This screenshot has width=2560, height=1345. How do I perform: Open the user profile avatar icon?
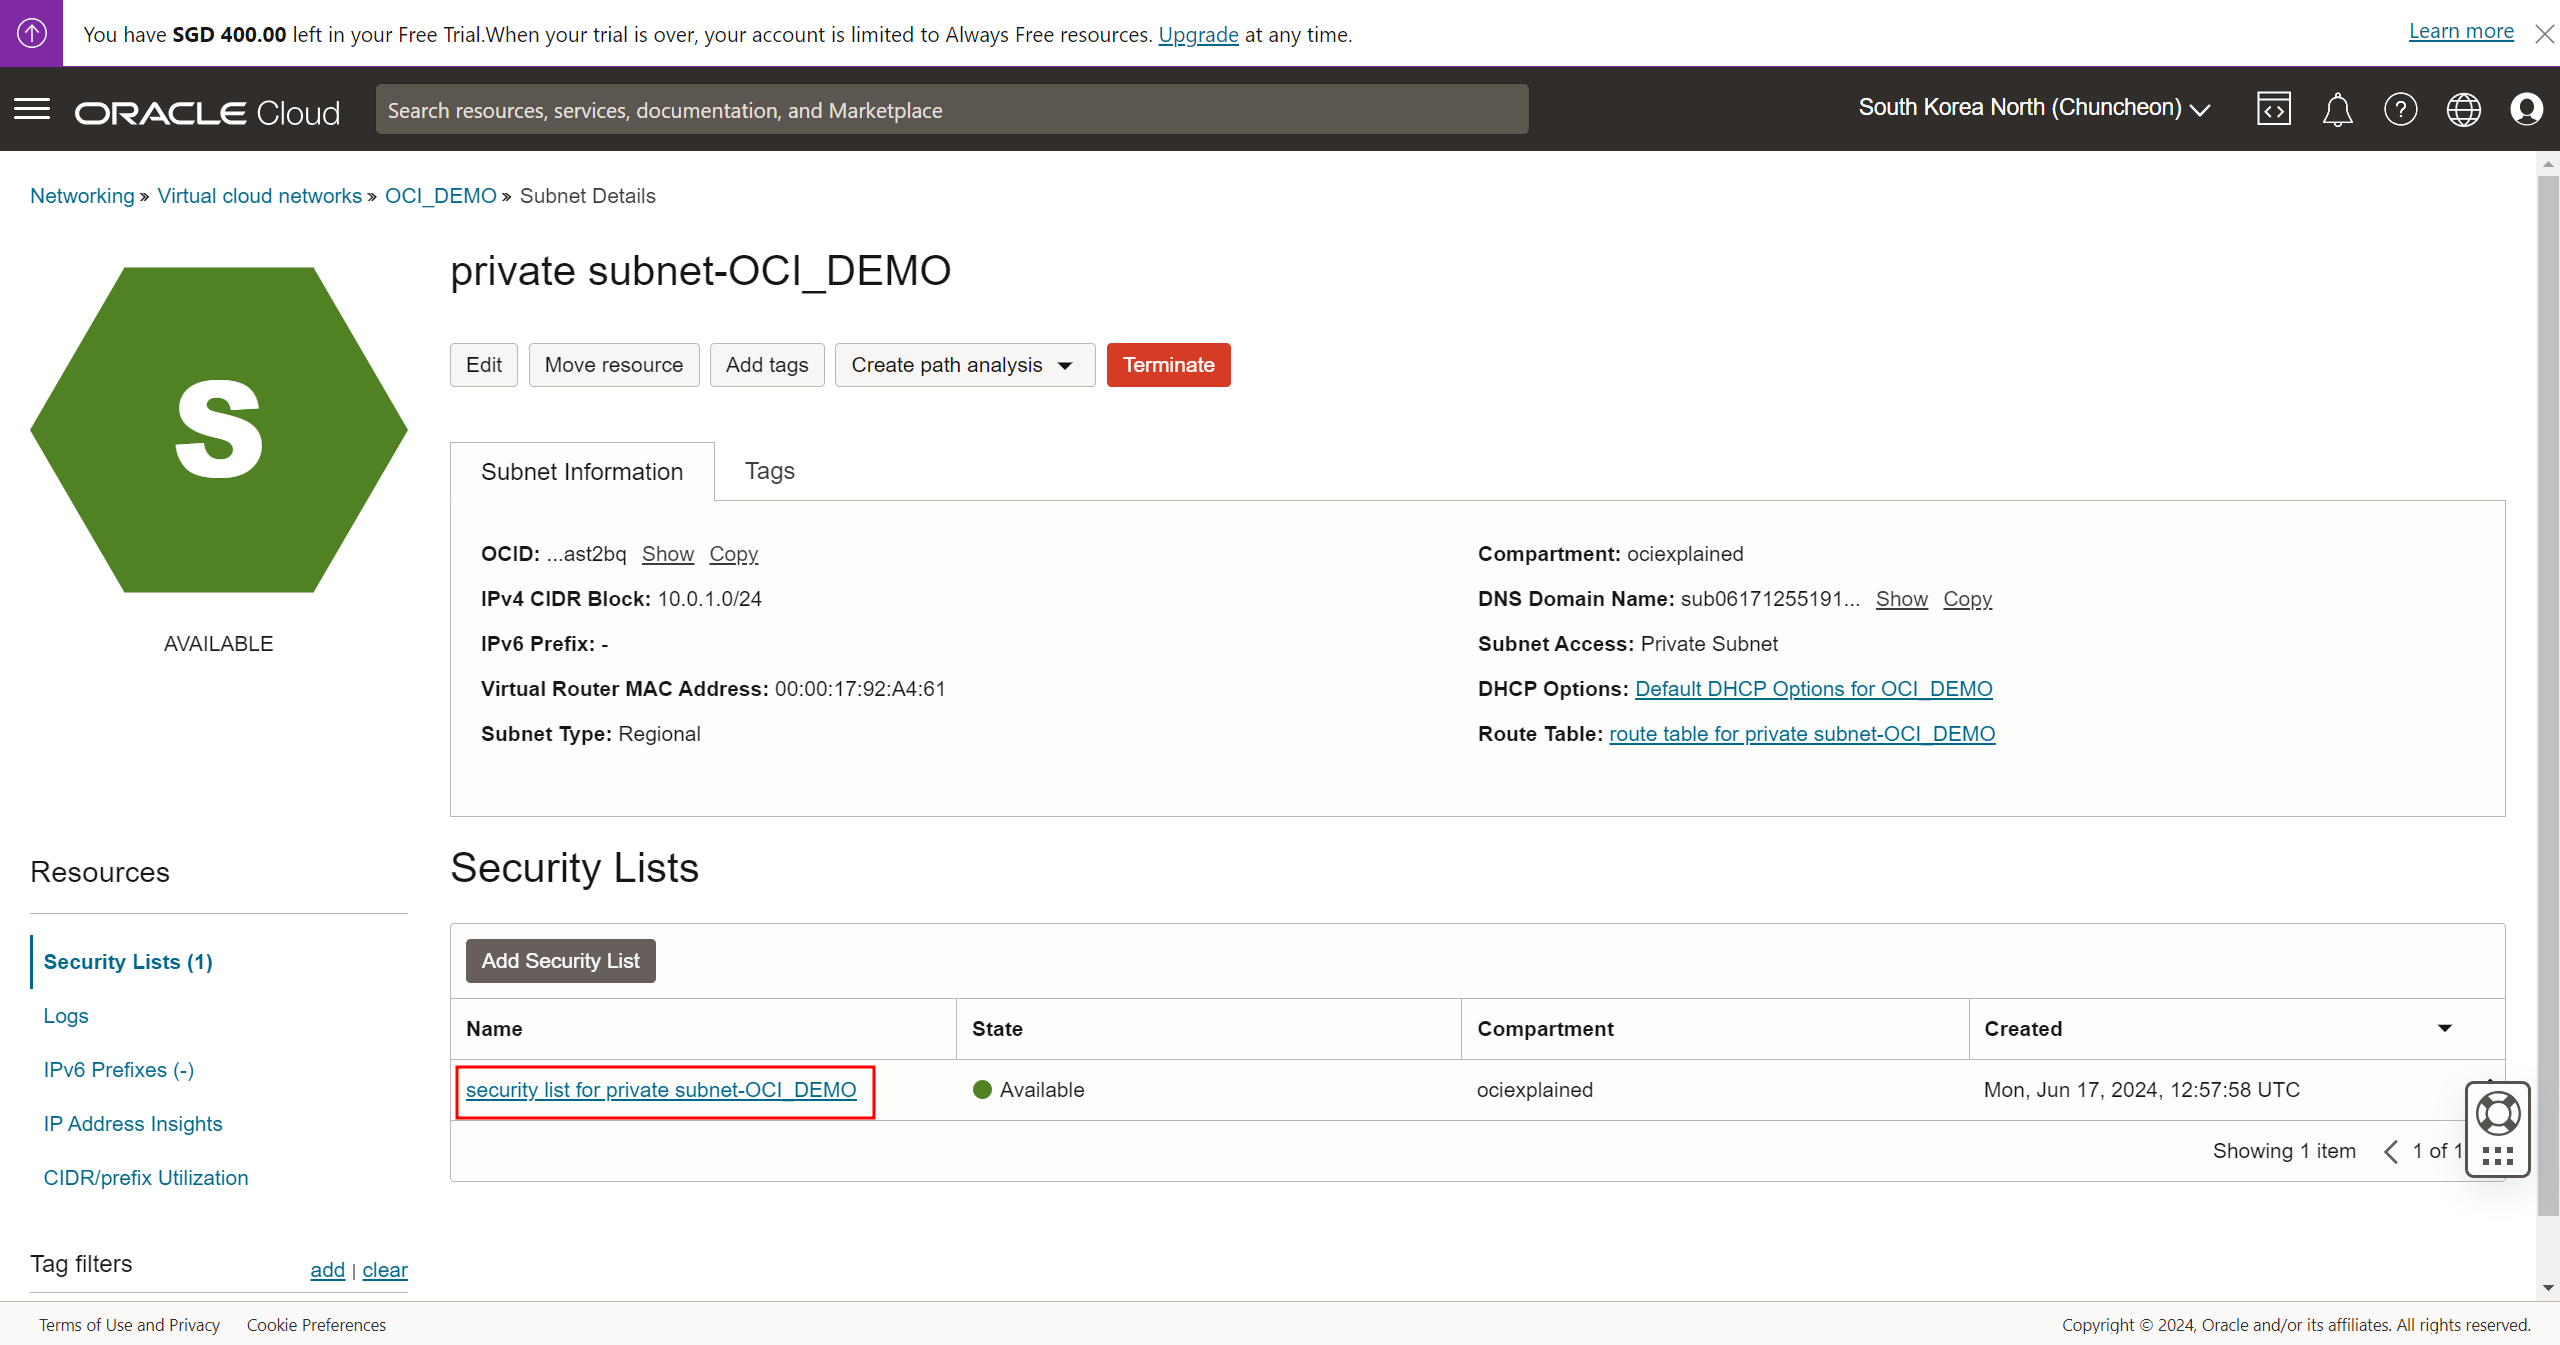pos(2526,109)
